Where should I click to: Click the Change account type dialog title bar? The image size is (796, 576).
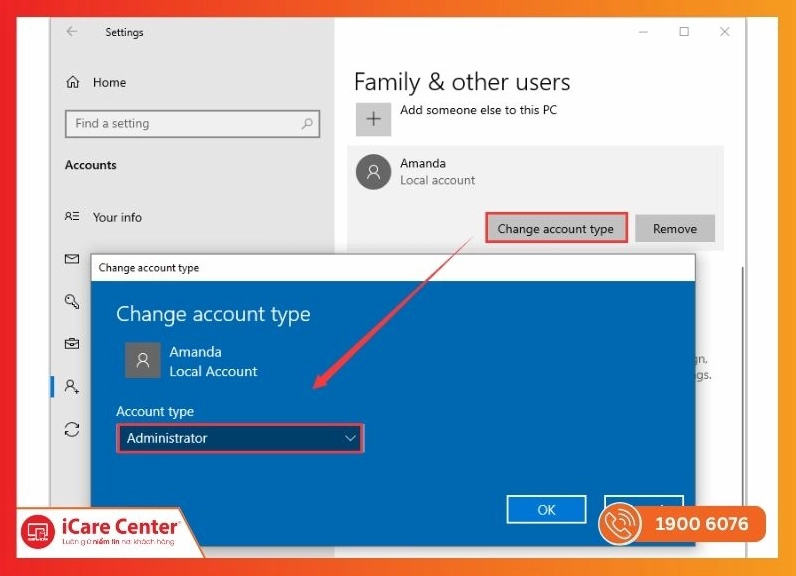click(x=393, y=268)
